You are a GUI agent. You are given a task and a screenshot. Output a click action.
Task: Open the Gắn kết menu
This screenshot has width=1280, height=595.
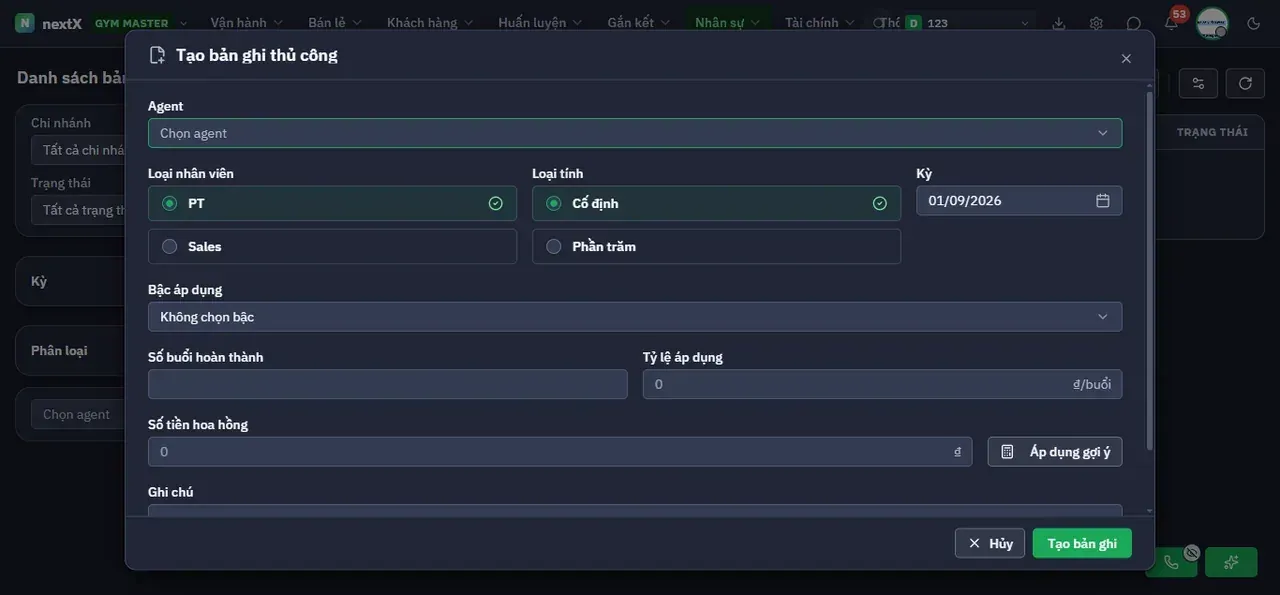coord(638,23)
